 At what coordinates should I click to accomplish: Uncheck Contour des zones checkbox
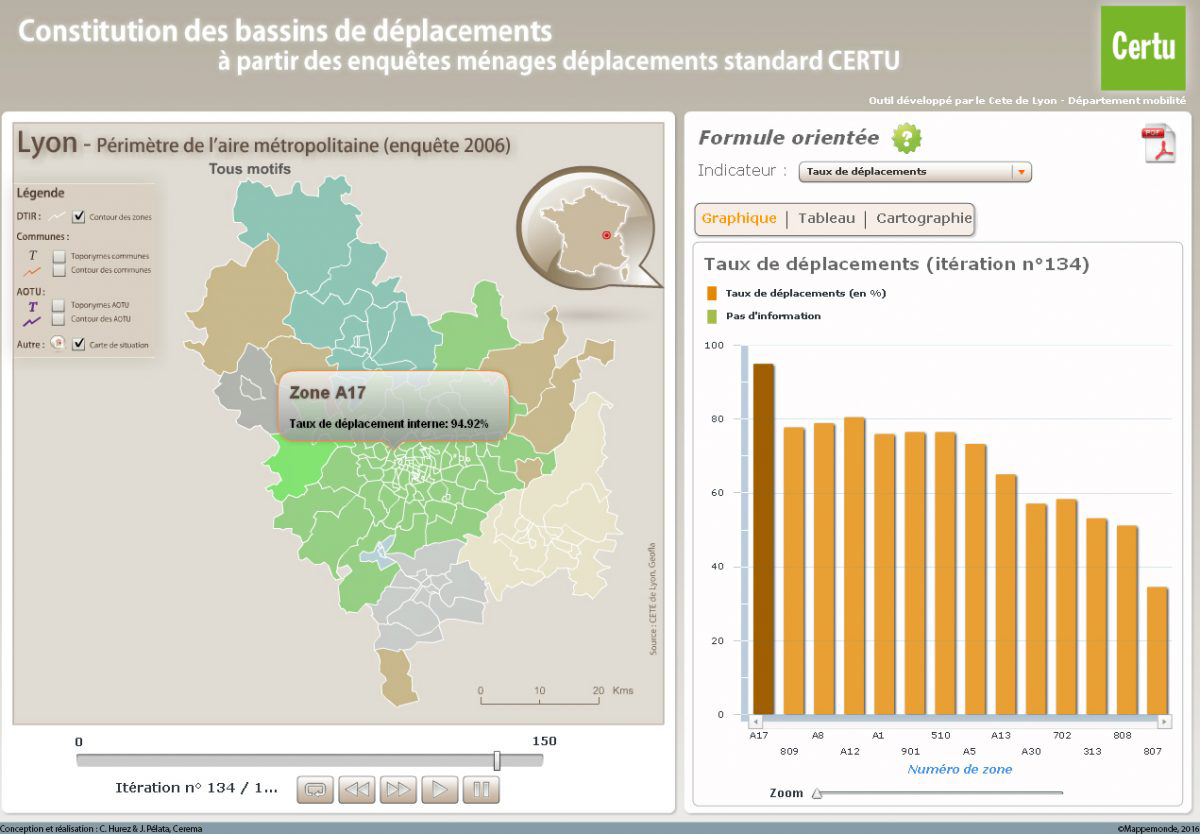coord(79,216)
